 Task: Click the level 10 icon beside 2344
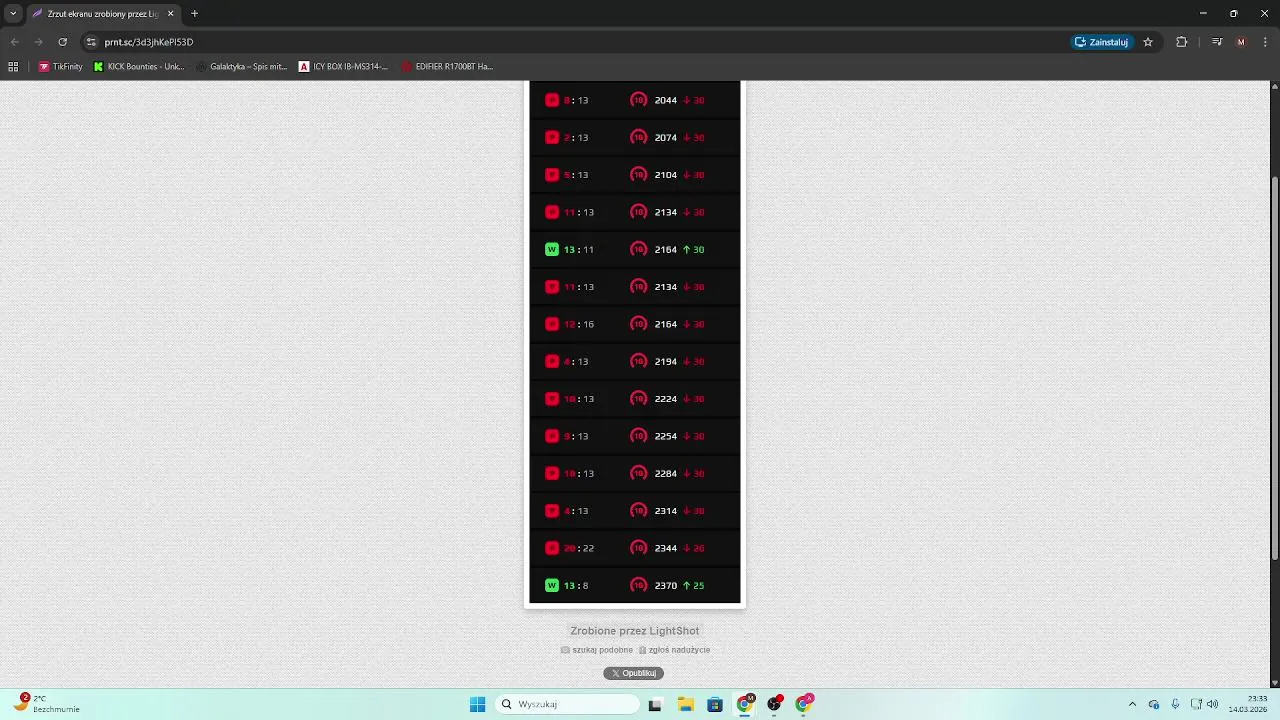click(639, 548)
